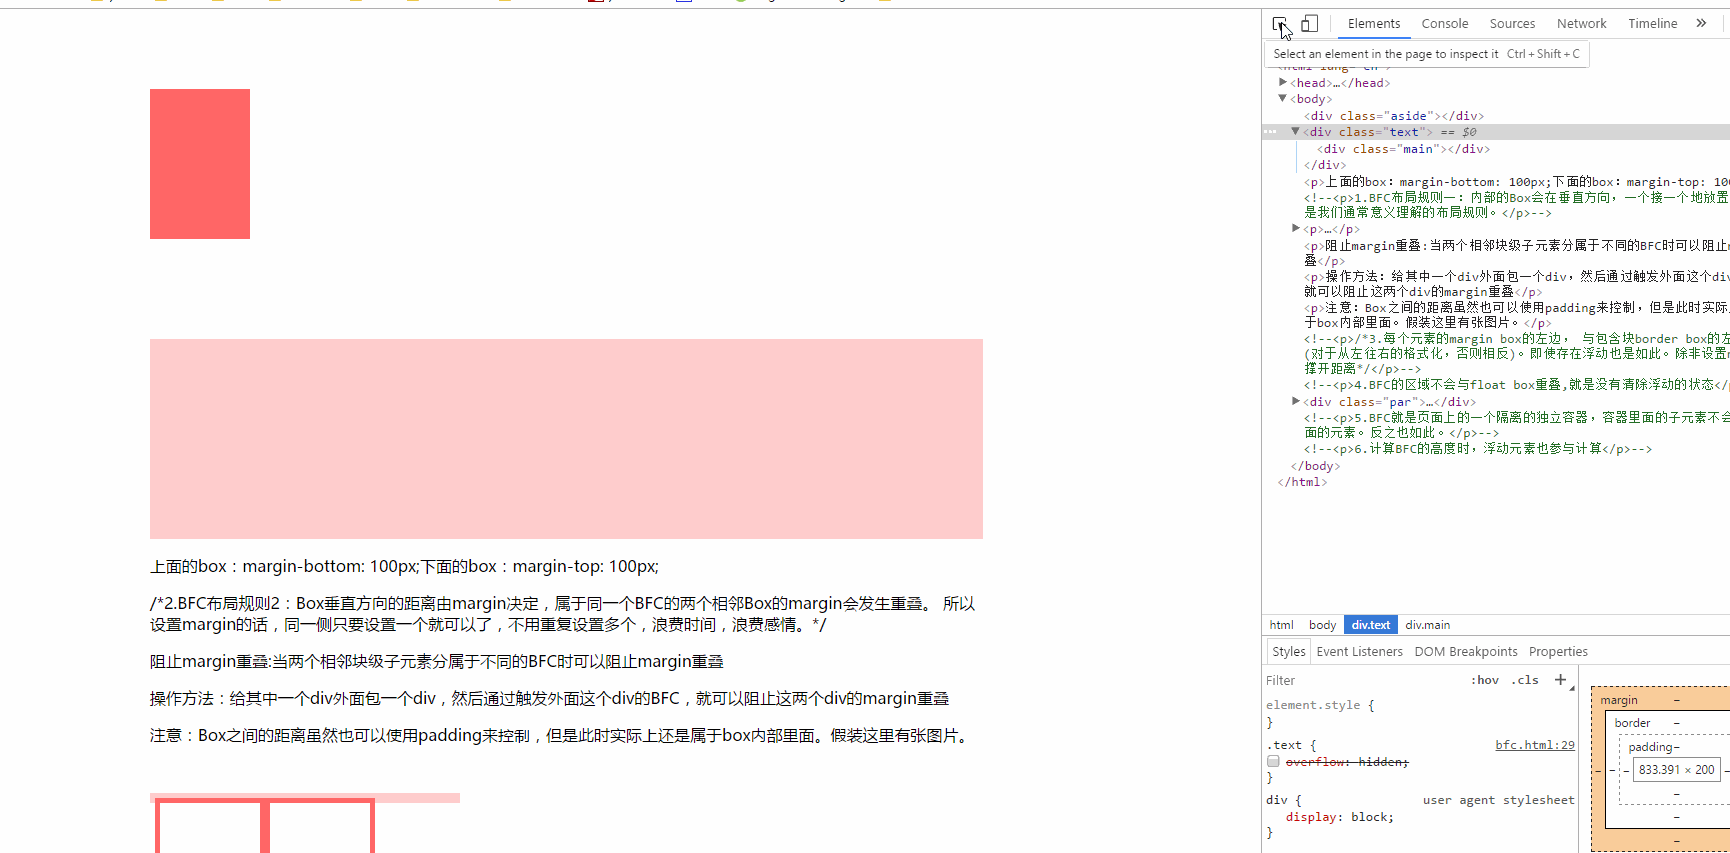This screenshot has width=1730, height=853.
Task: Expand the head node in DOM tree
Action: pos(1282,82)
